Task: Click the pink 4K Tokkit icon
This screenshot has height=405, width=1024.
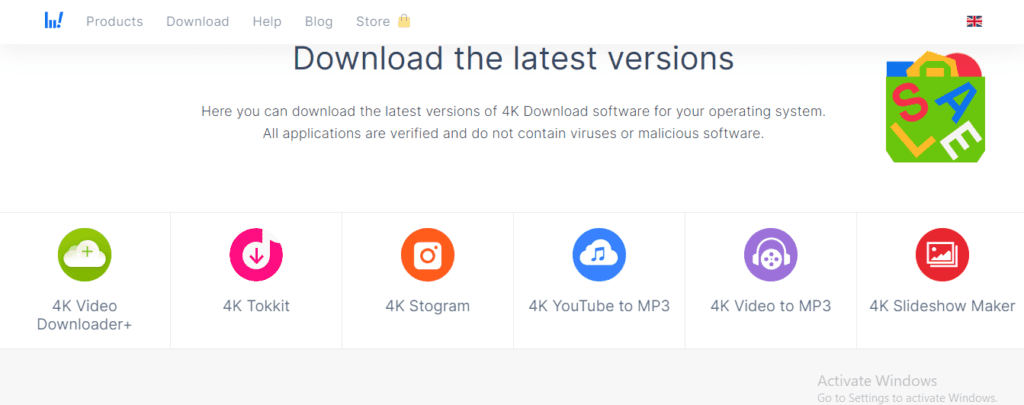Action: (x=256, y=255)
